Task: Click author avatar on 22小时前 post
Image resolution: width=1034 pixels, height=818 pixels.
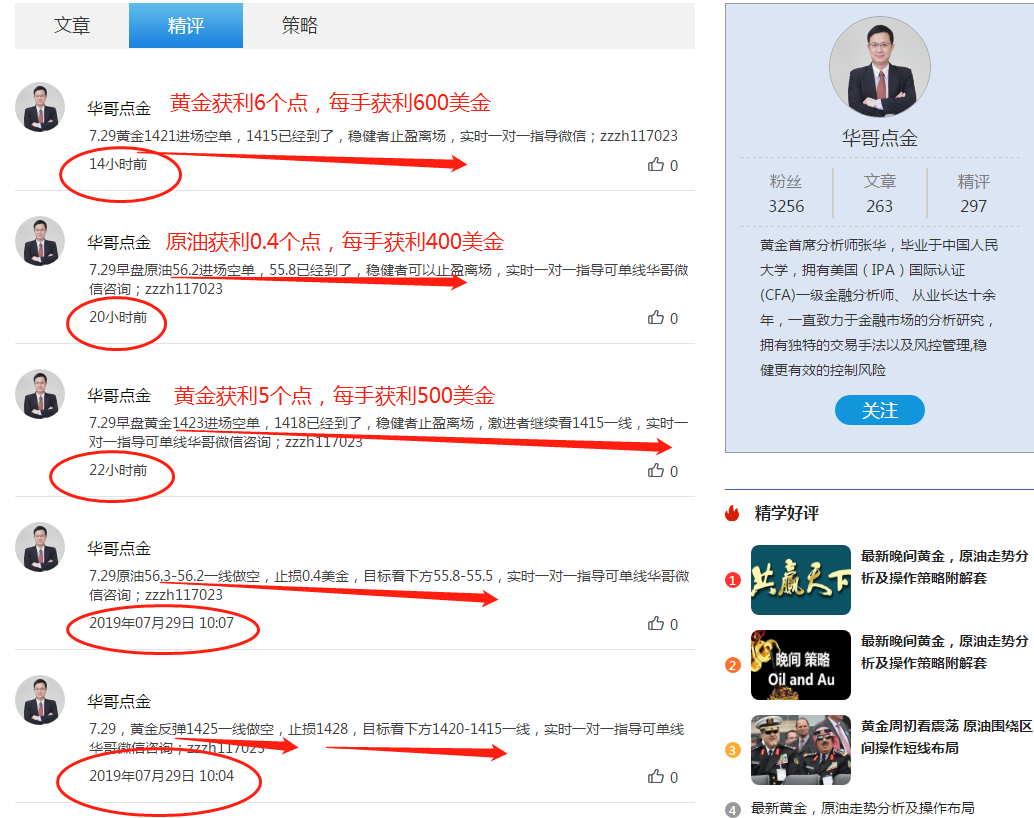Action: point(40,394)
